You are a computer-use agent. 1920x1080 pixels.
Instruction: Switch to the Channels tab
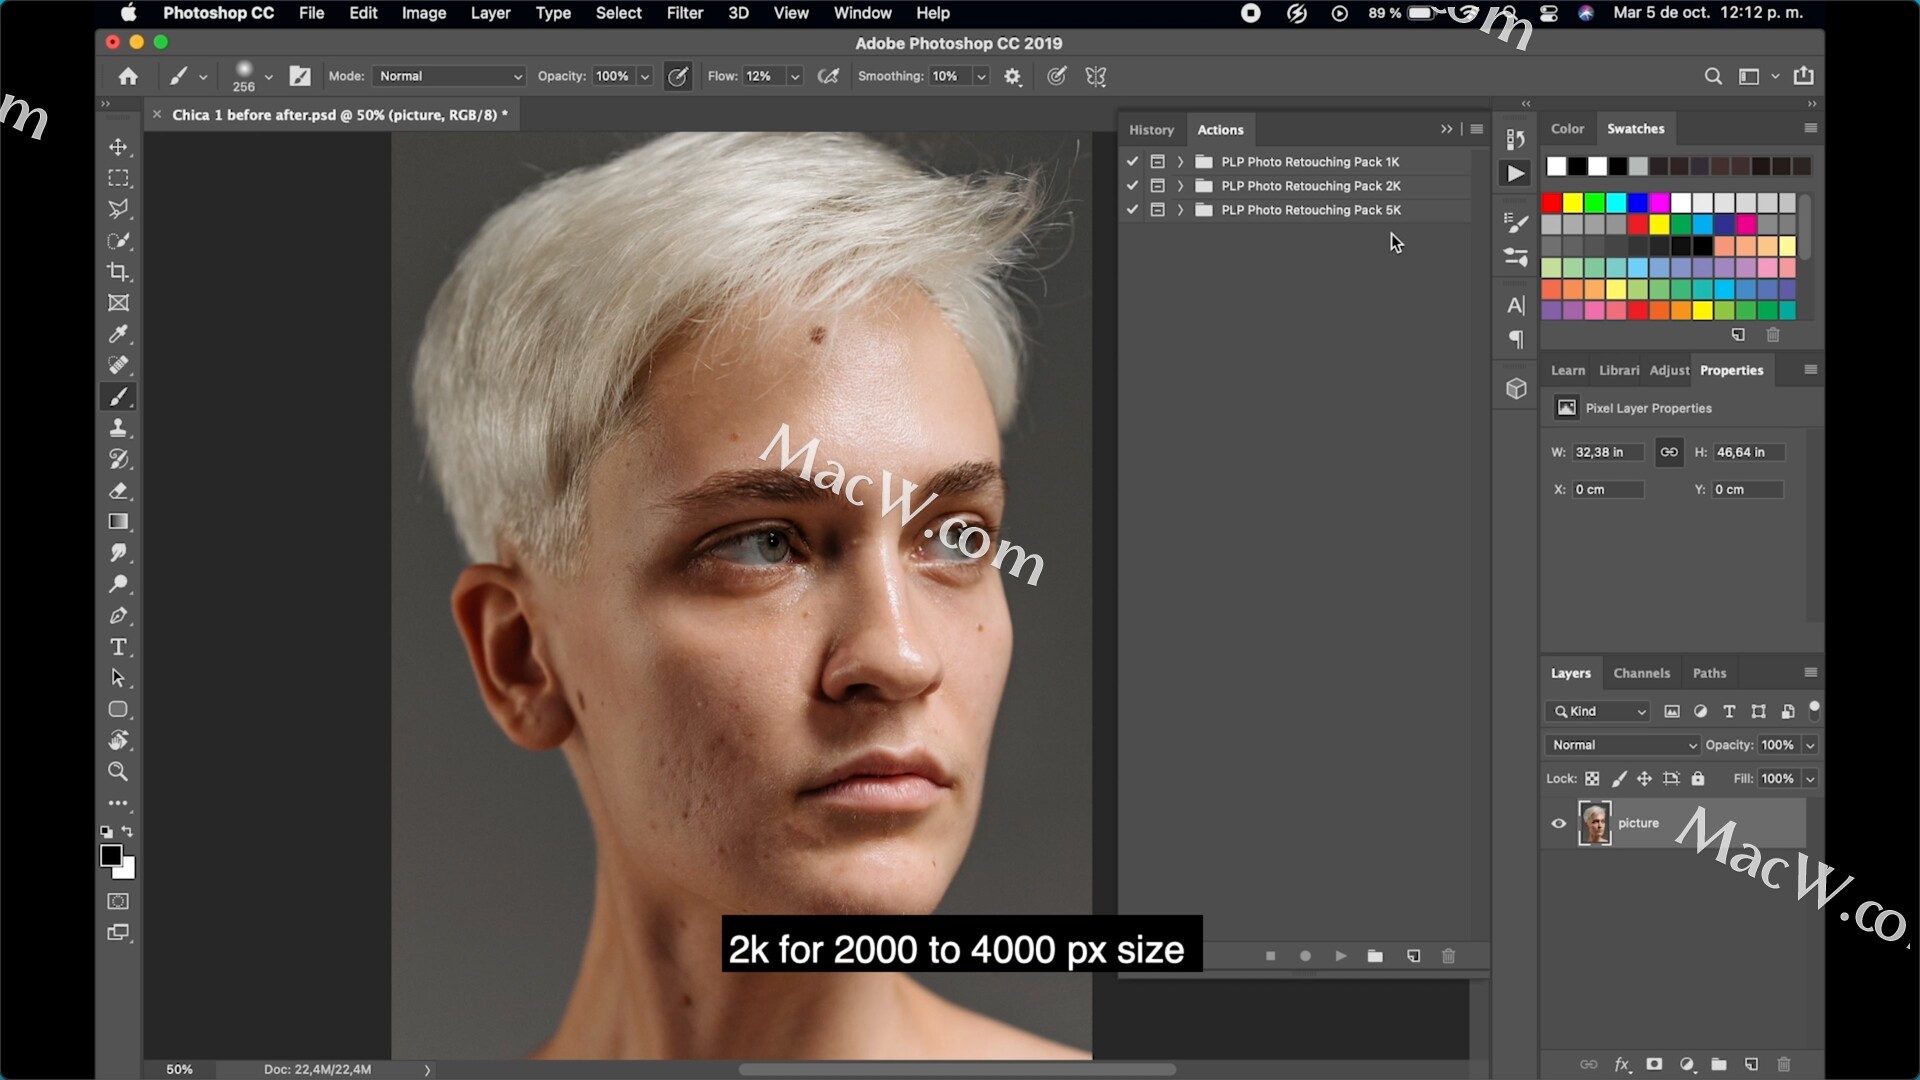click(1641, 673)
